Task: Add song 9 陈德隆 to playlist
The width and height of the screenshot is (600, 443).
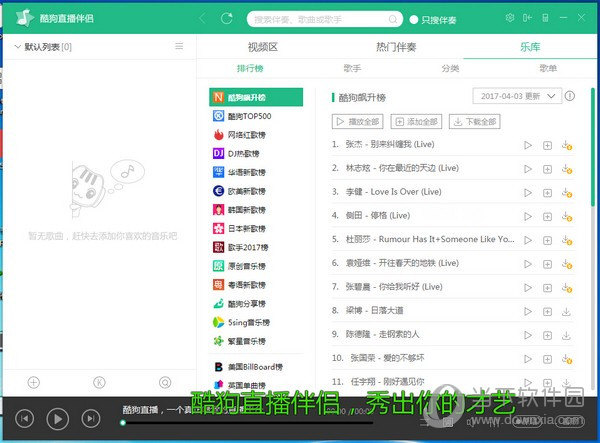Action: 548,335
